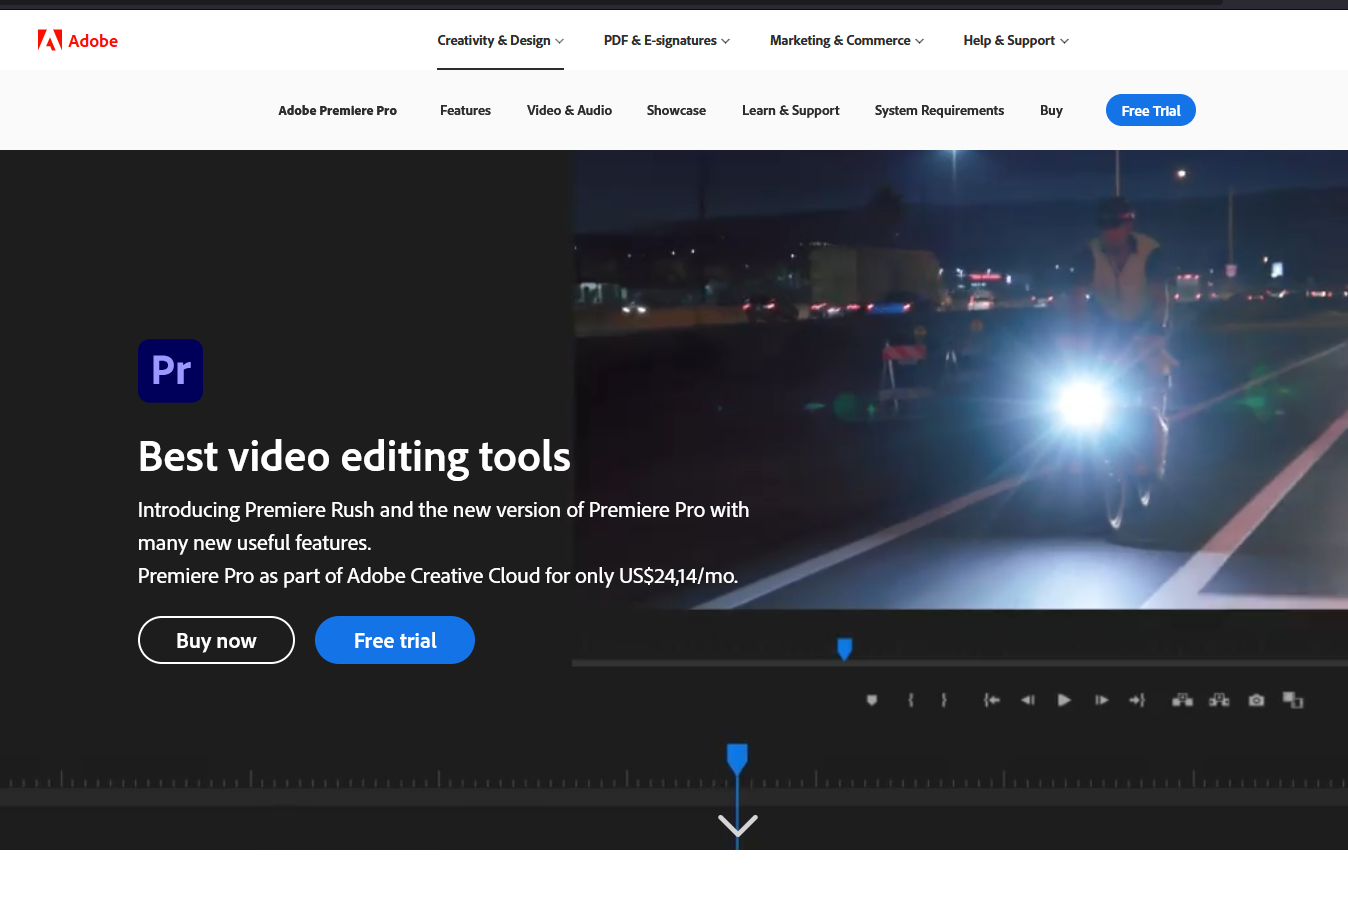This screenshot has width=1348, height=914.
Task: Click the Mark Out brace icon
Action: coord(944,700)
